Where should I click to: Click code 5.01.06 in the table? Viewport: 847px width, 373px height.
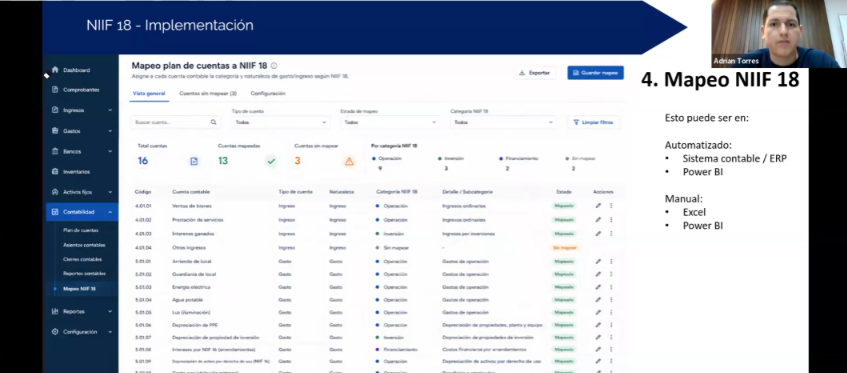(x=143, y=325)
